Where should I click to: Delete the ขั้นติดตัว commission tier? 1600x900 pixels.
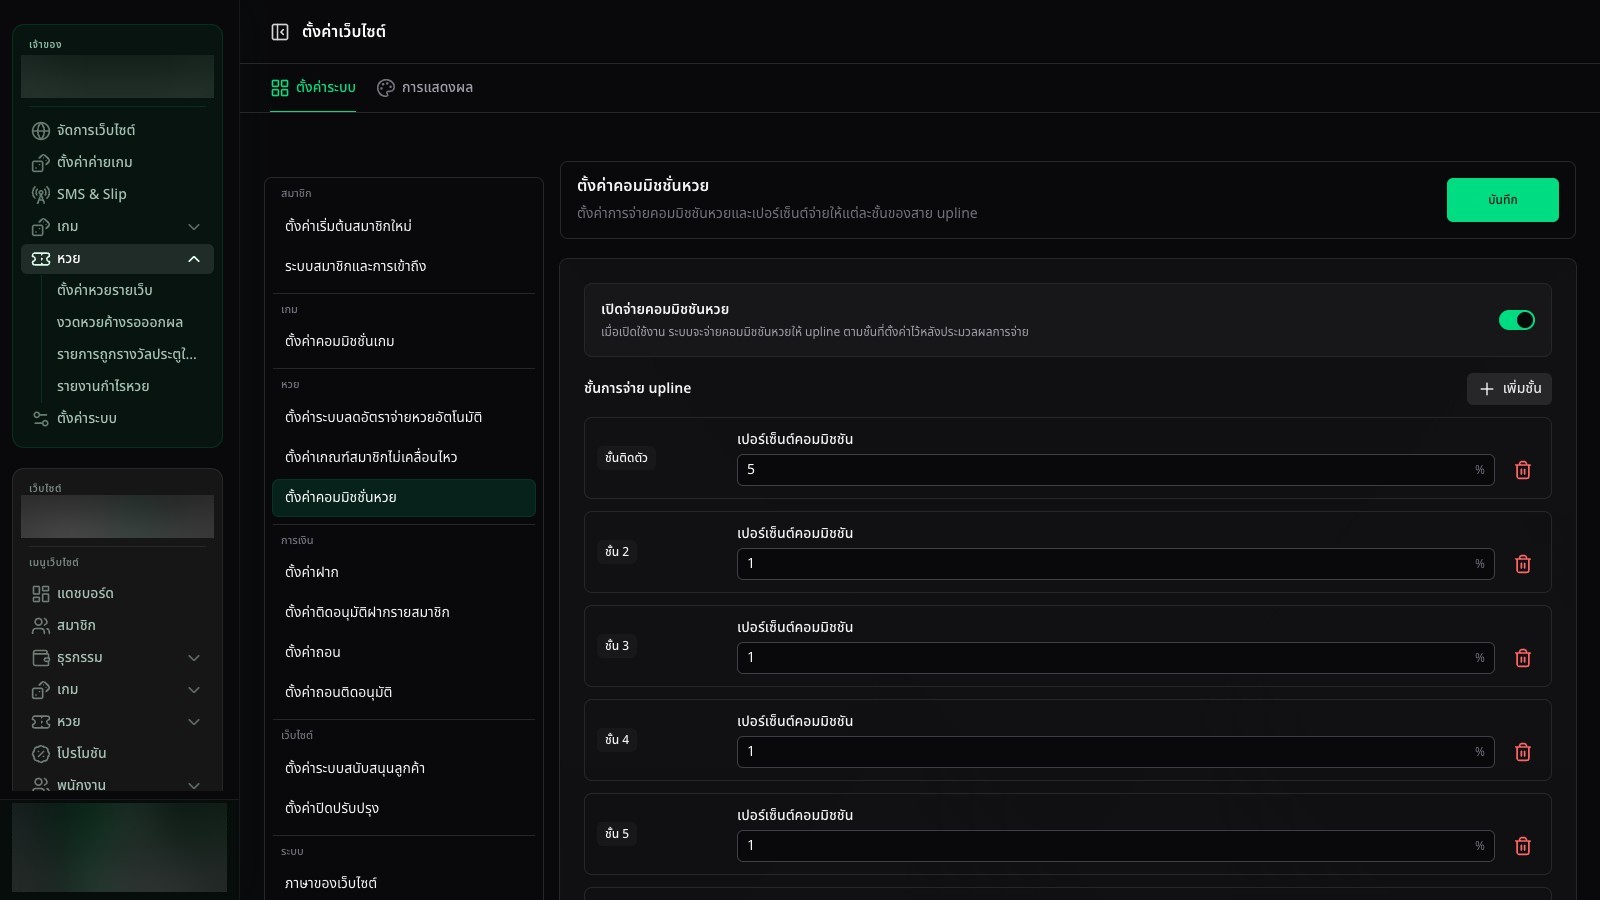click(x=1523, y=470)
